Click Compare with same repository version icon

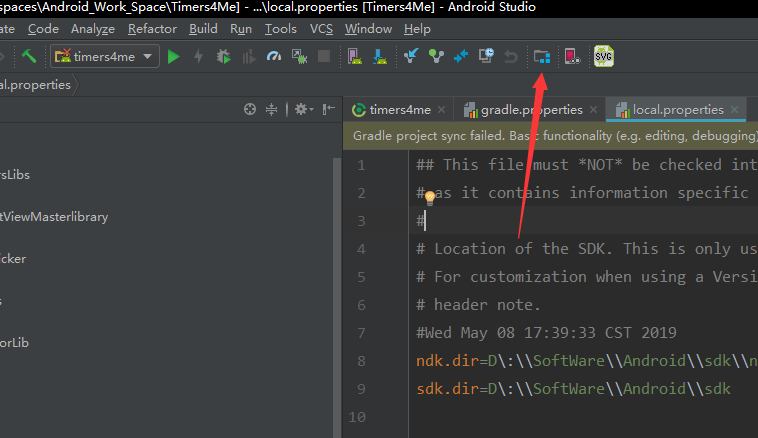click(461, 57)
